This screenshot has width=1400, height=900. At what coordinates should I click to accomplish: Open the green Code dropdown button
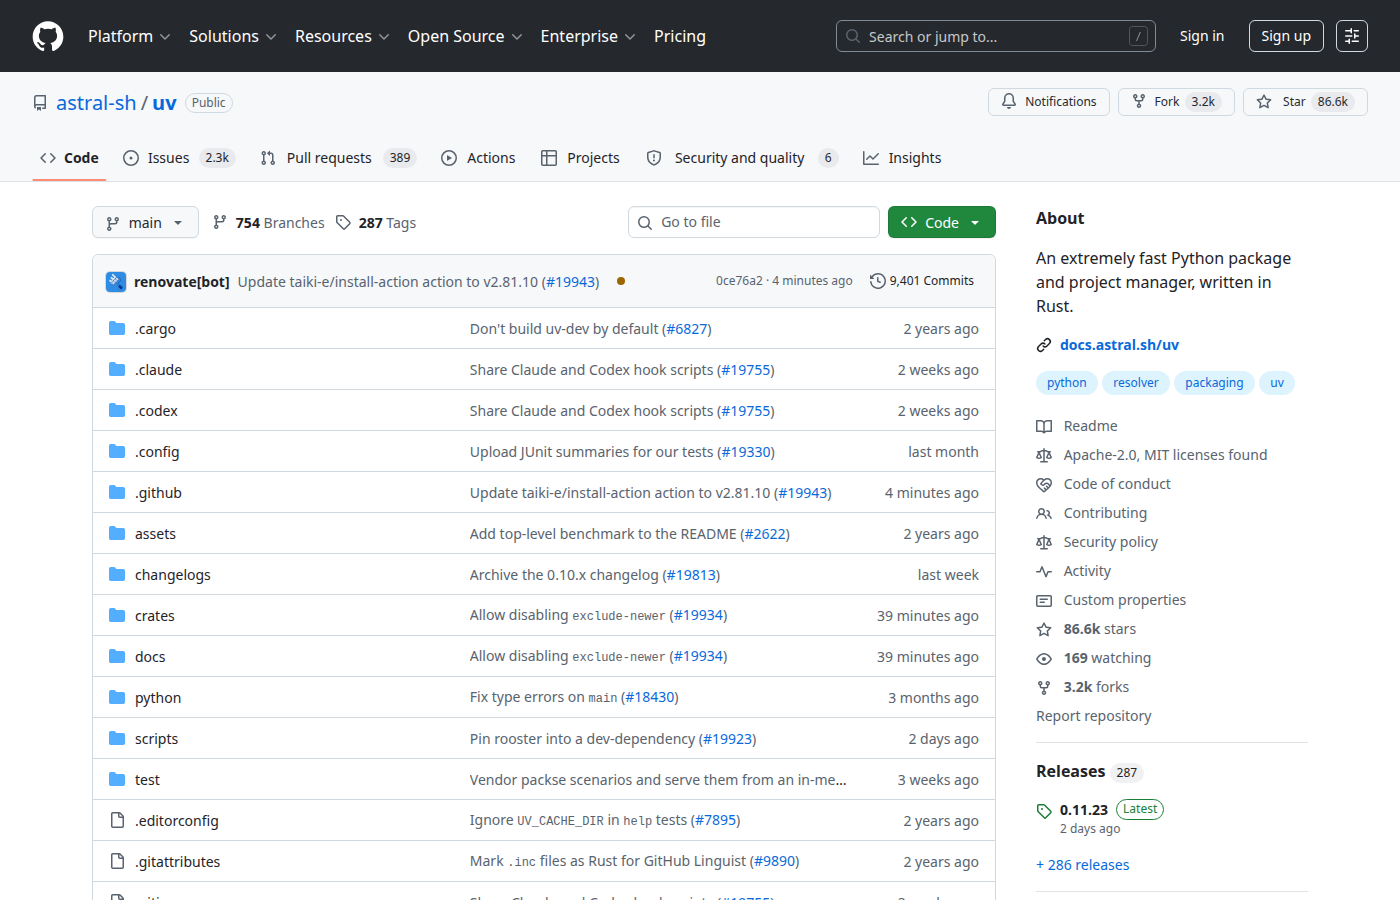pyautogui.click(x=942, y=222)
